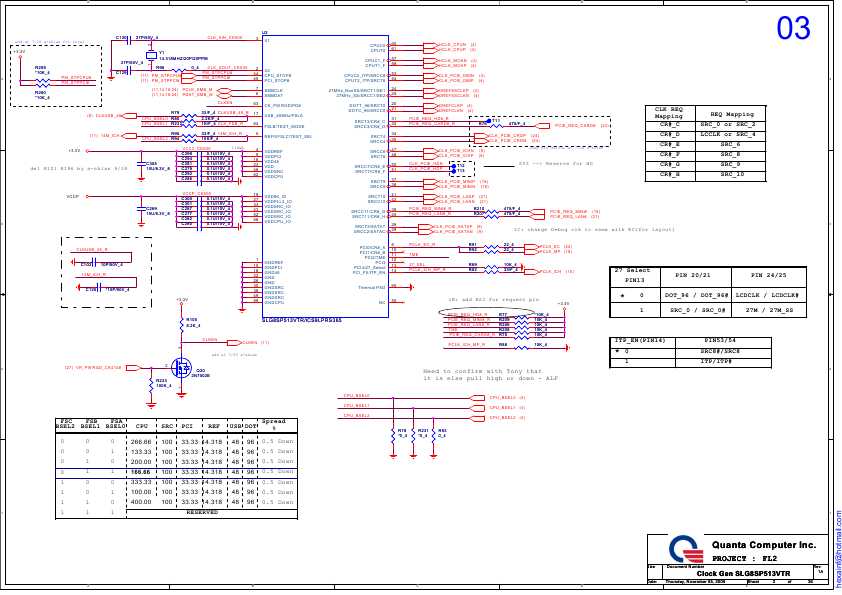
Task: Click the CPU_STOP# pin label
Action: (x=278, y=76)
